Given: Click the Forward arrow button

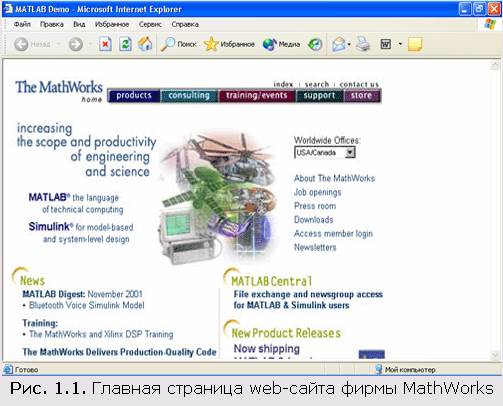Looking at the screenshot, I should tap(76, 44).
